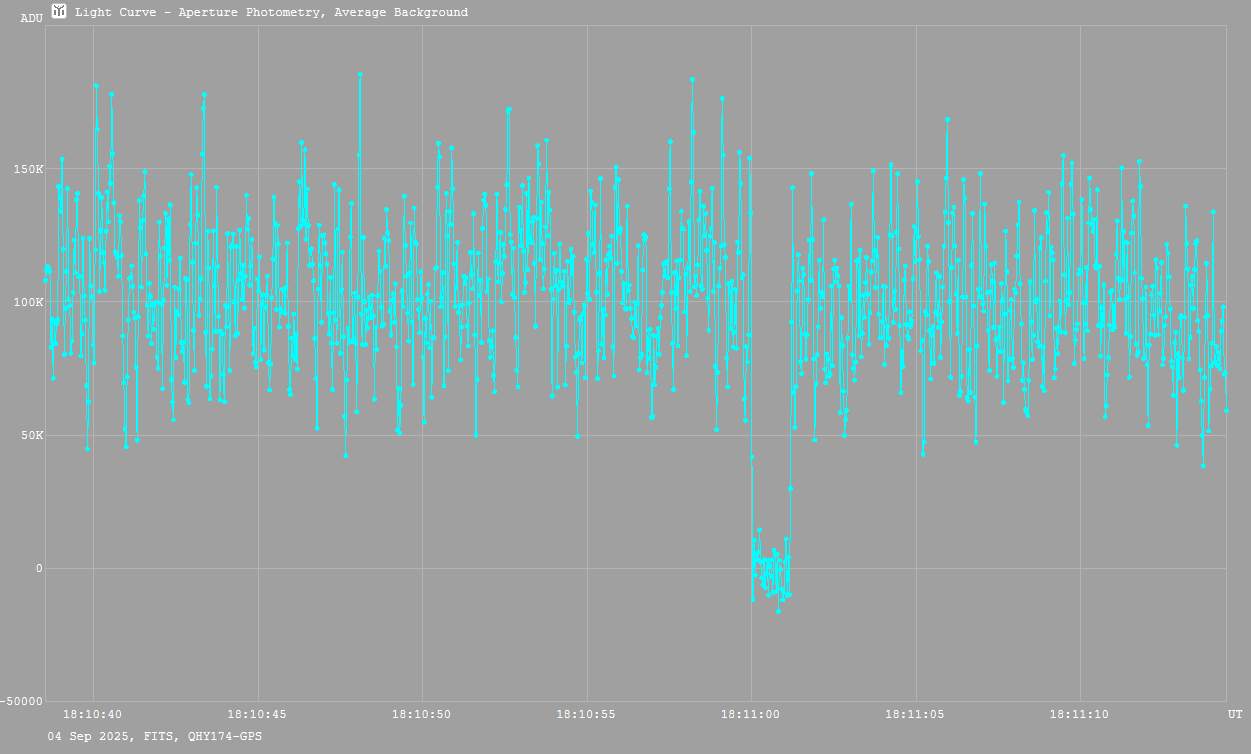Click the ADU axis label
Screen dimensions: 1251x754
pyautogui.click(x=31, y=18)
